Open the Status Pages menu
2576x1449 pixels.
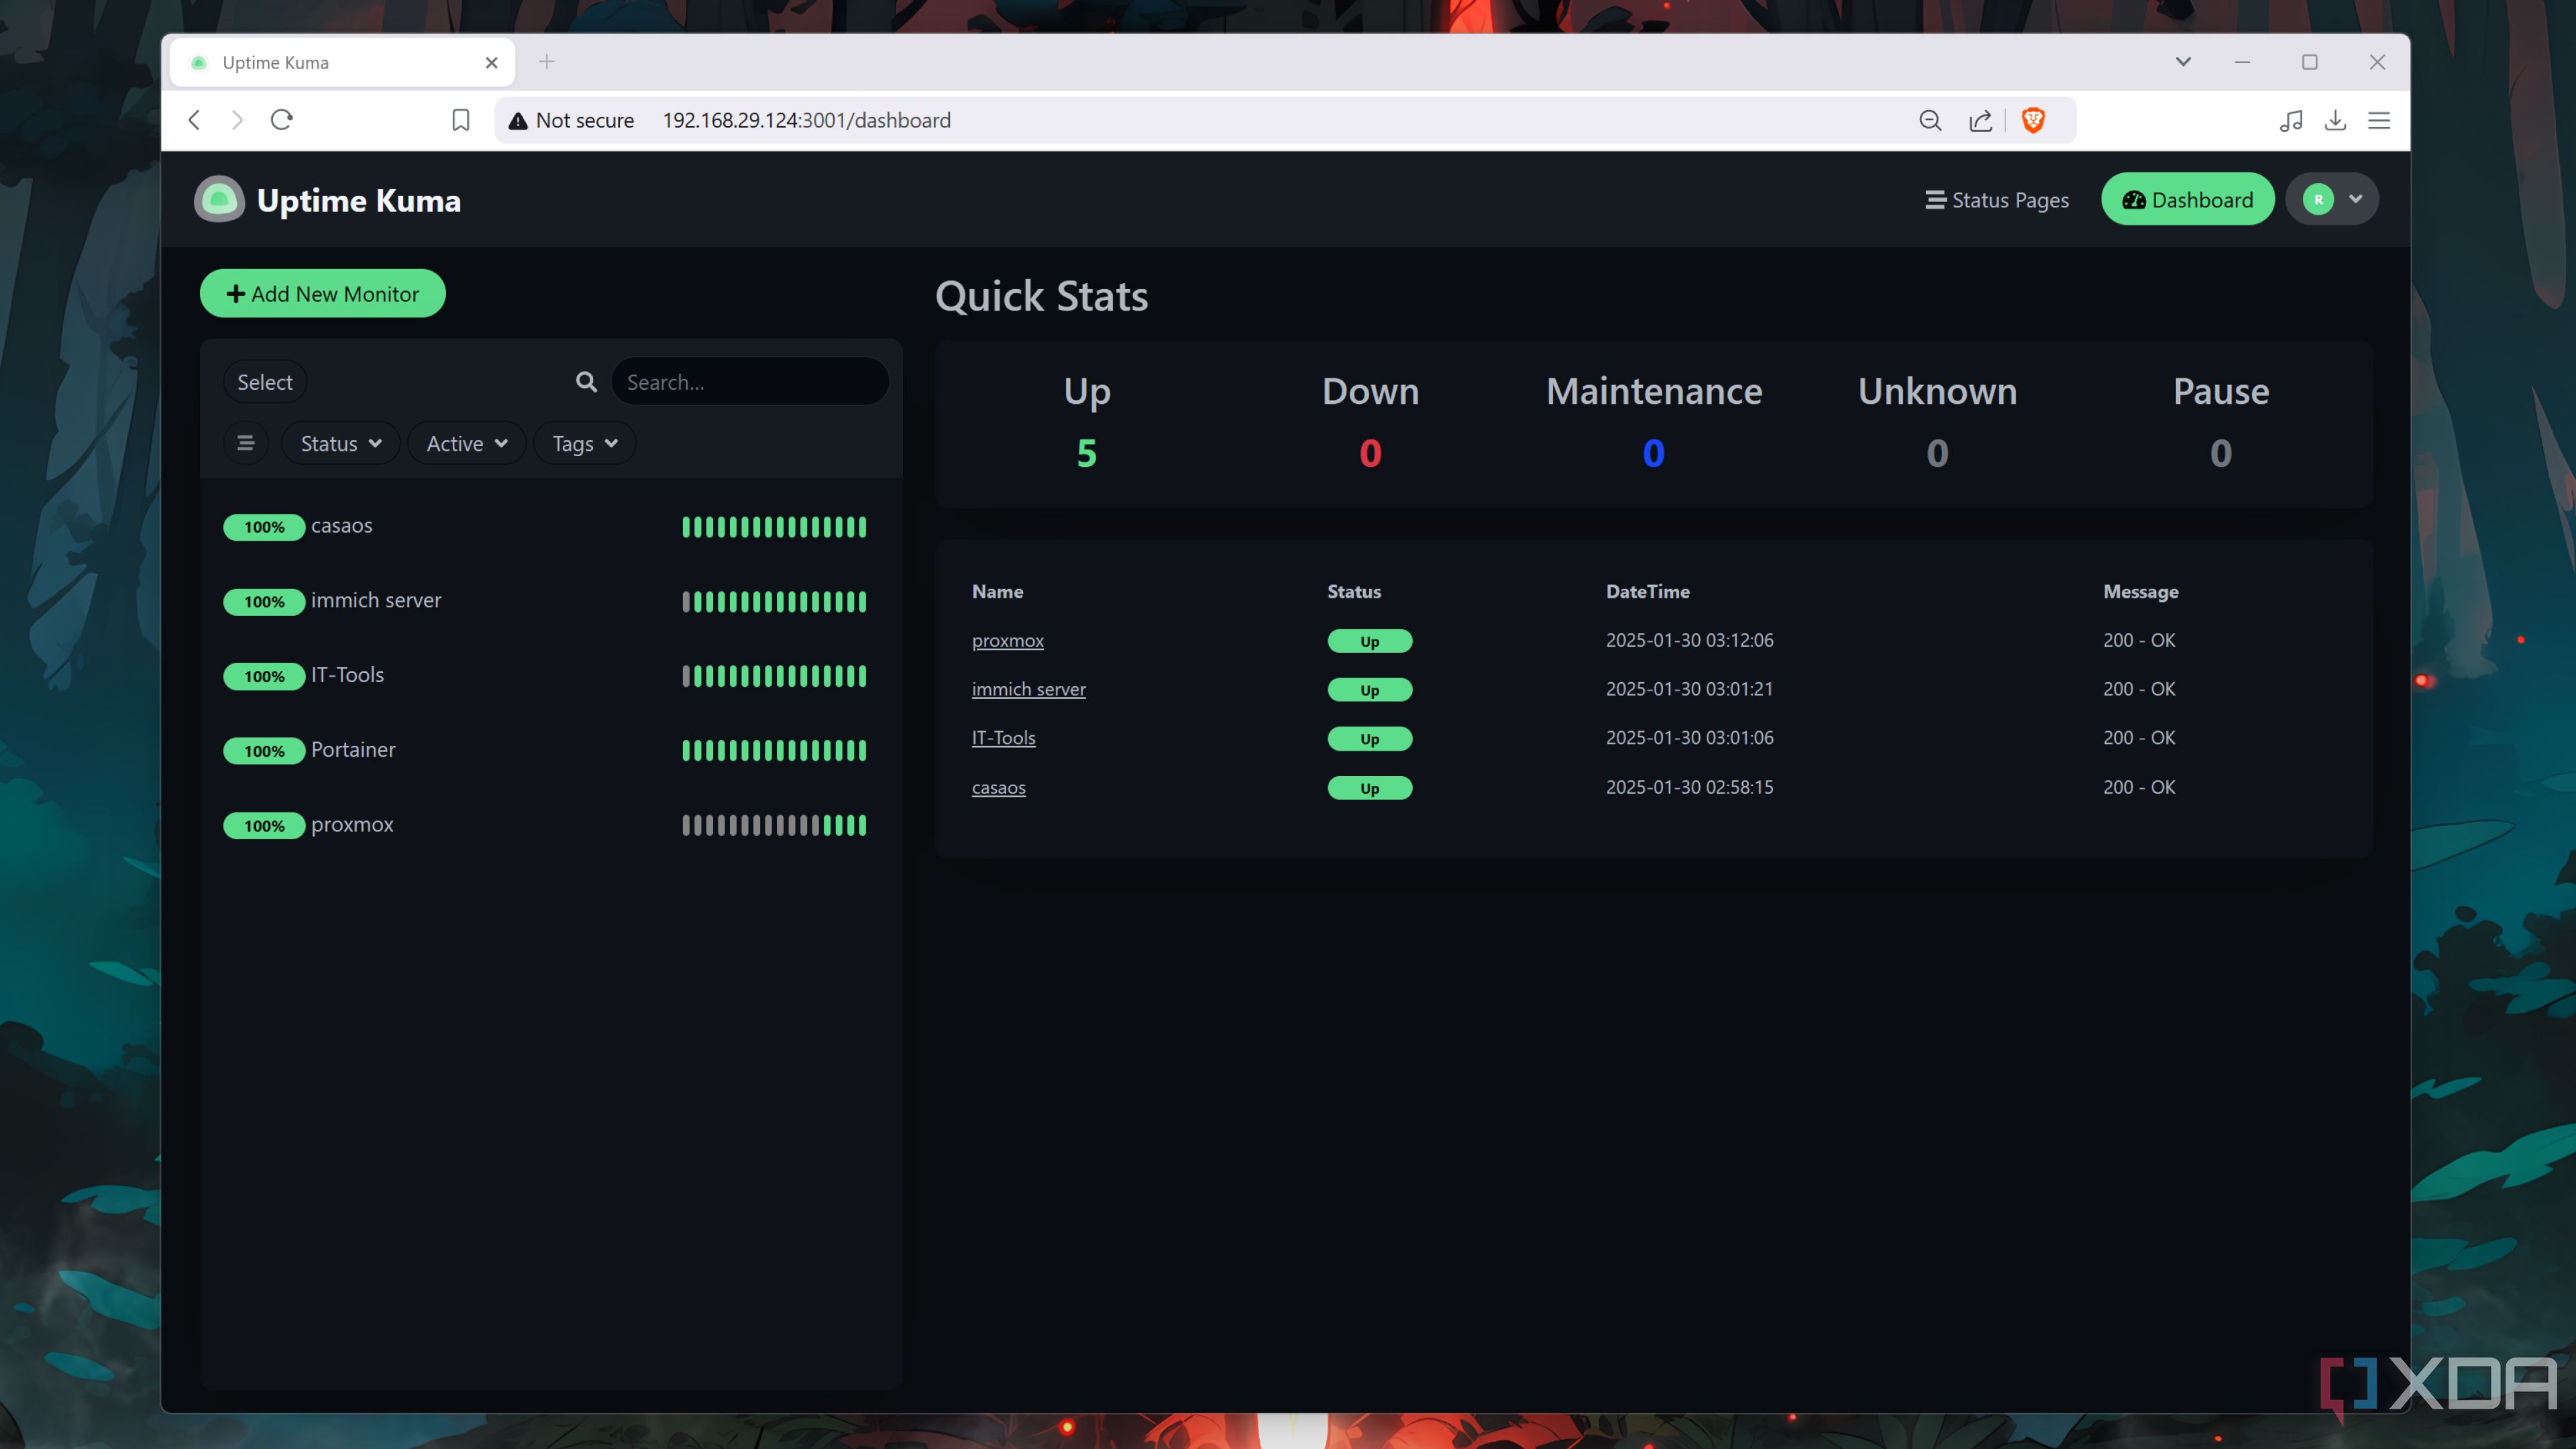(x=1996, y=199)
